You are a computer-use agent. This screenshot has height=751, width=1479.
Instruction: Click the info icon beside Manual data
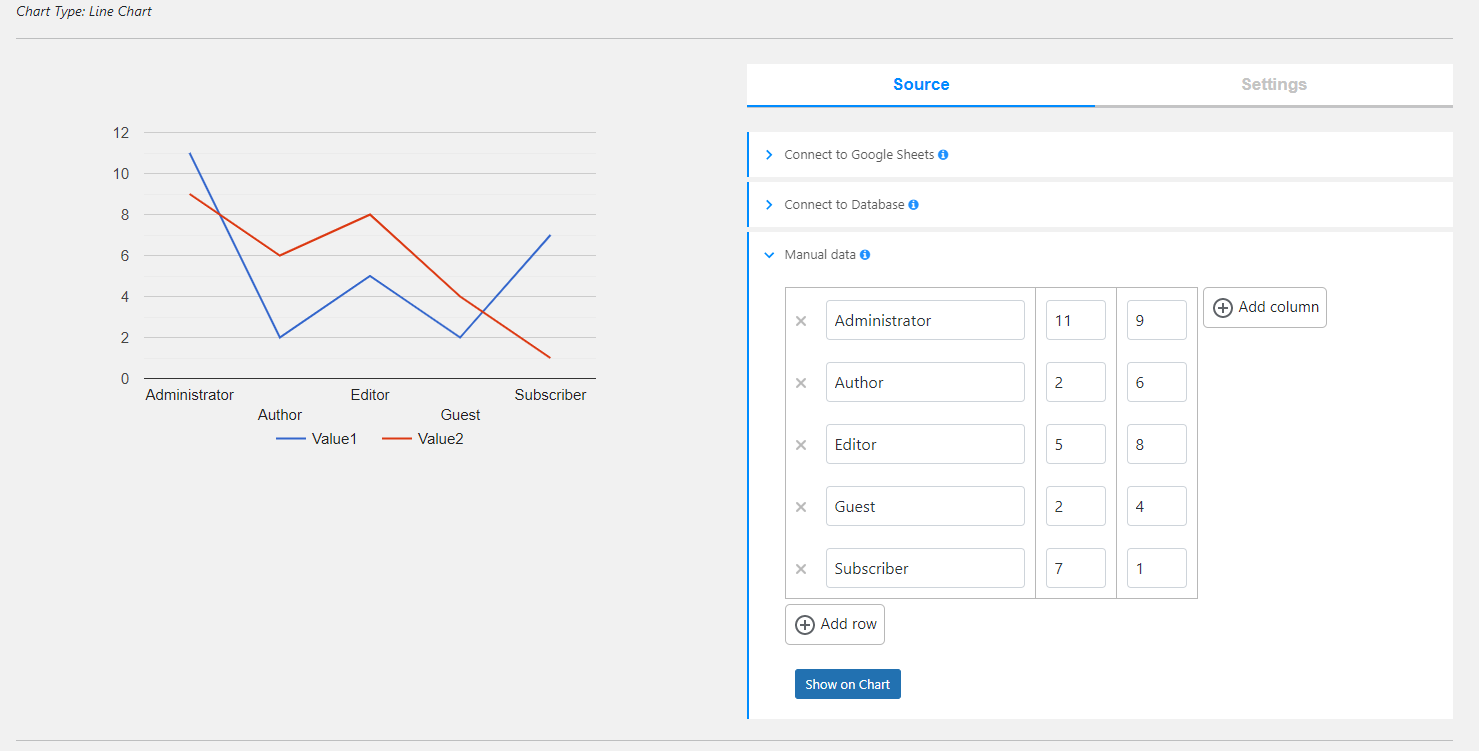pyautogui.click(x=865, y=255)
